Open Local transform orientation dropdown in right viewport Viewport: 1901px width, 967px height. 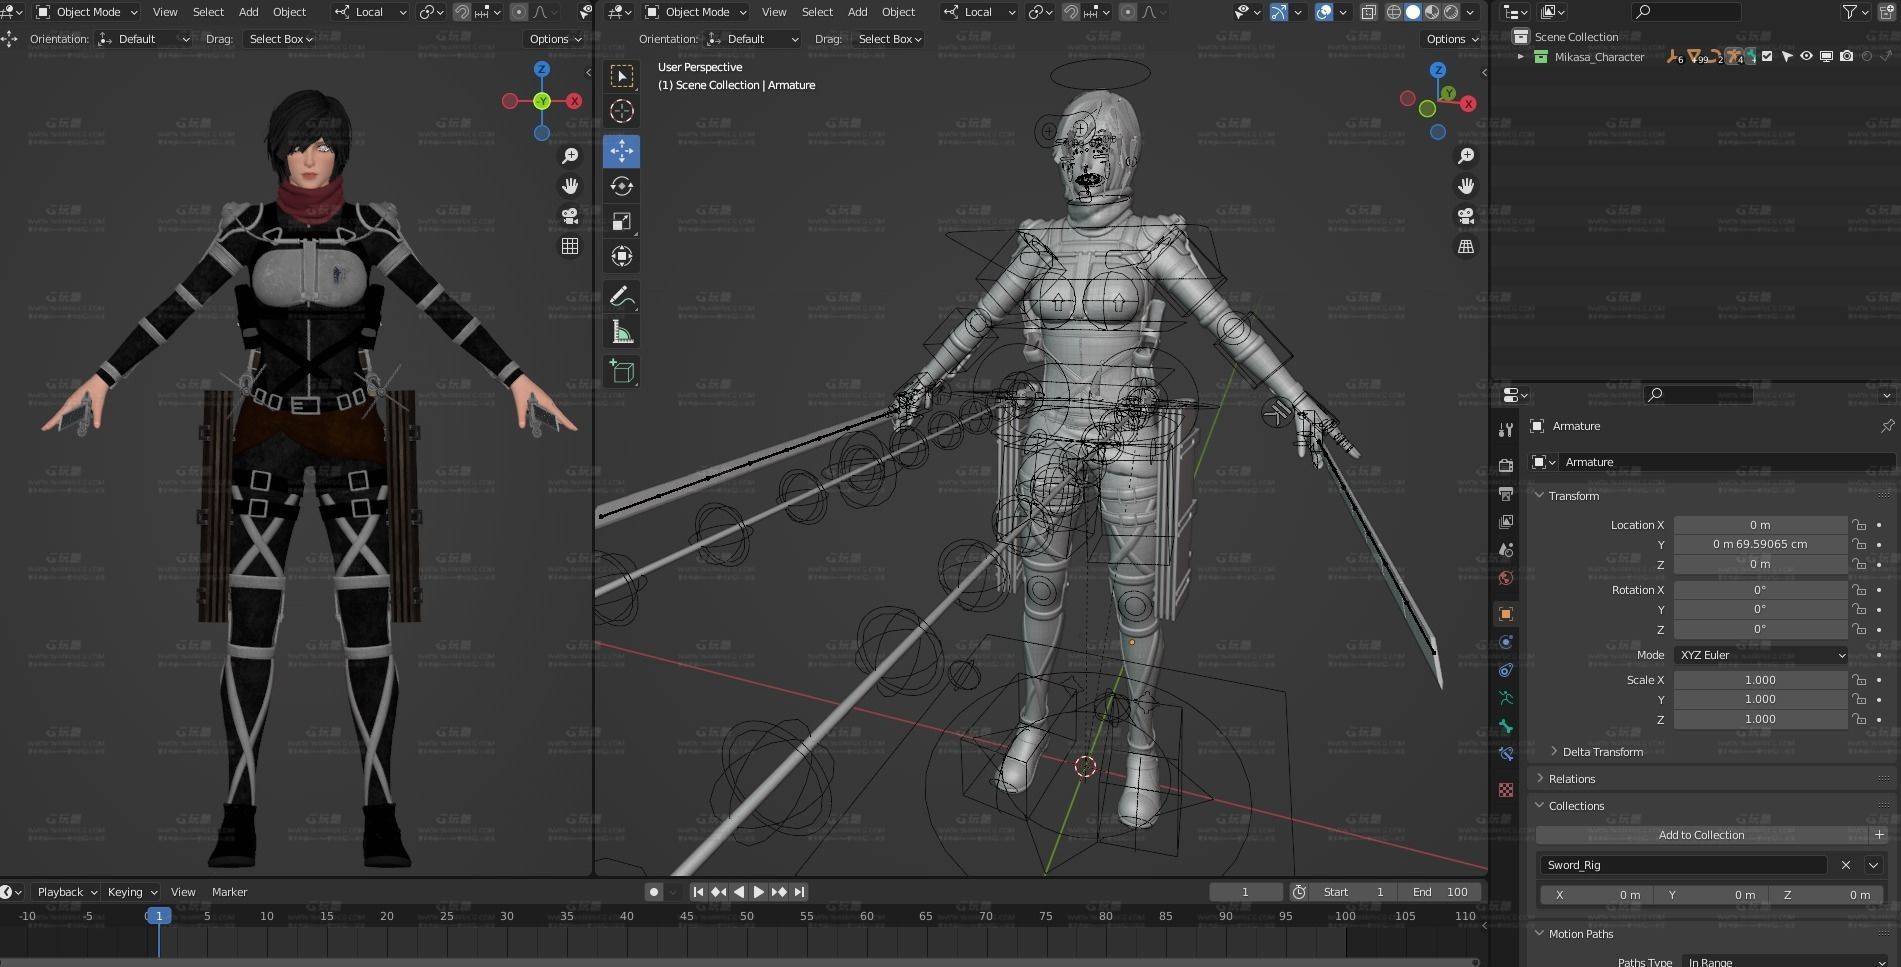(x=979, y=12)
